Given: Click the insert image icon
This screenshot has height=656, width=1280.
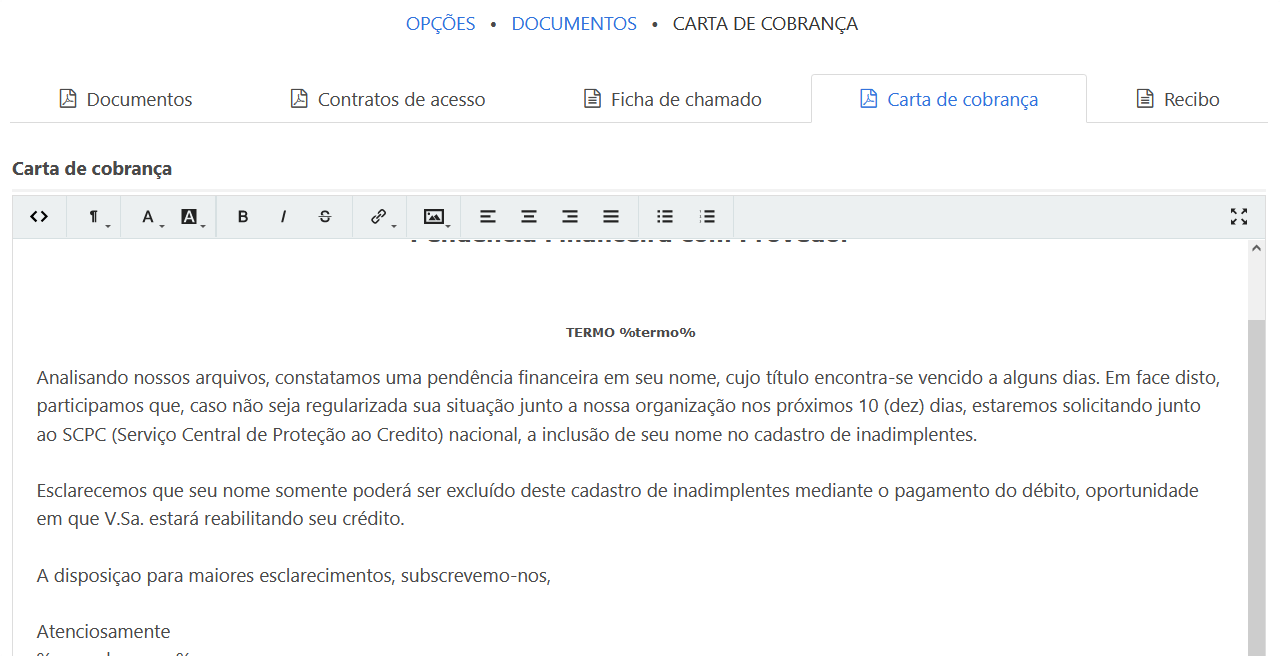Looking at the screenshot, I should [x=434, y=217].
